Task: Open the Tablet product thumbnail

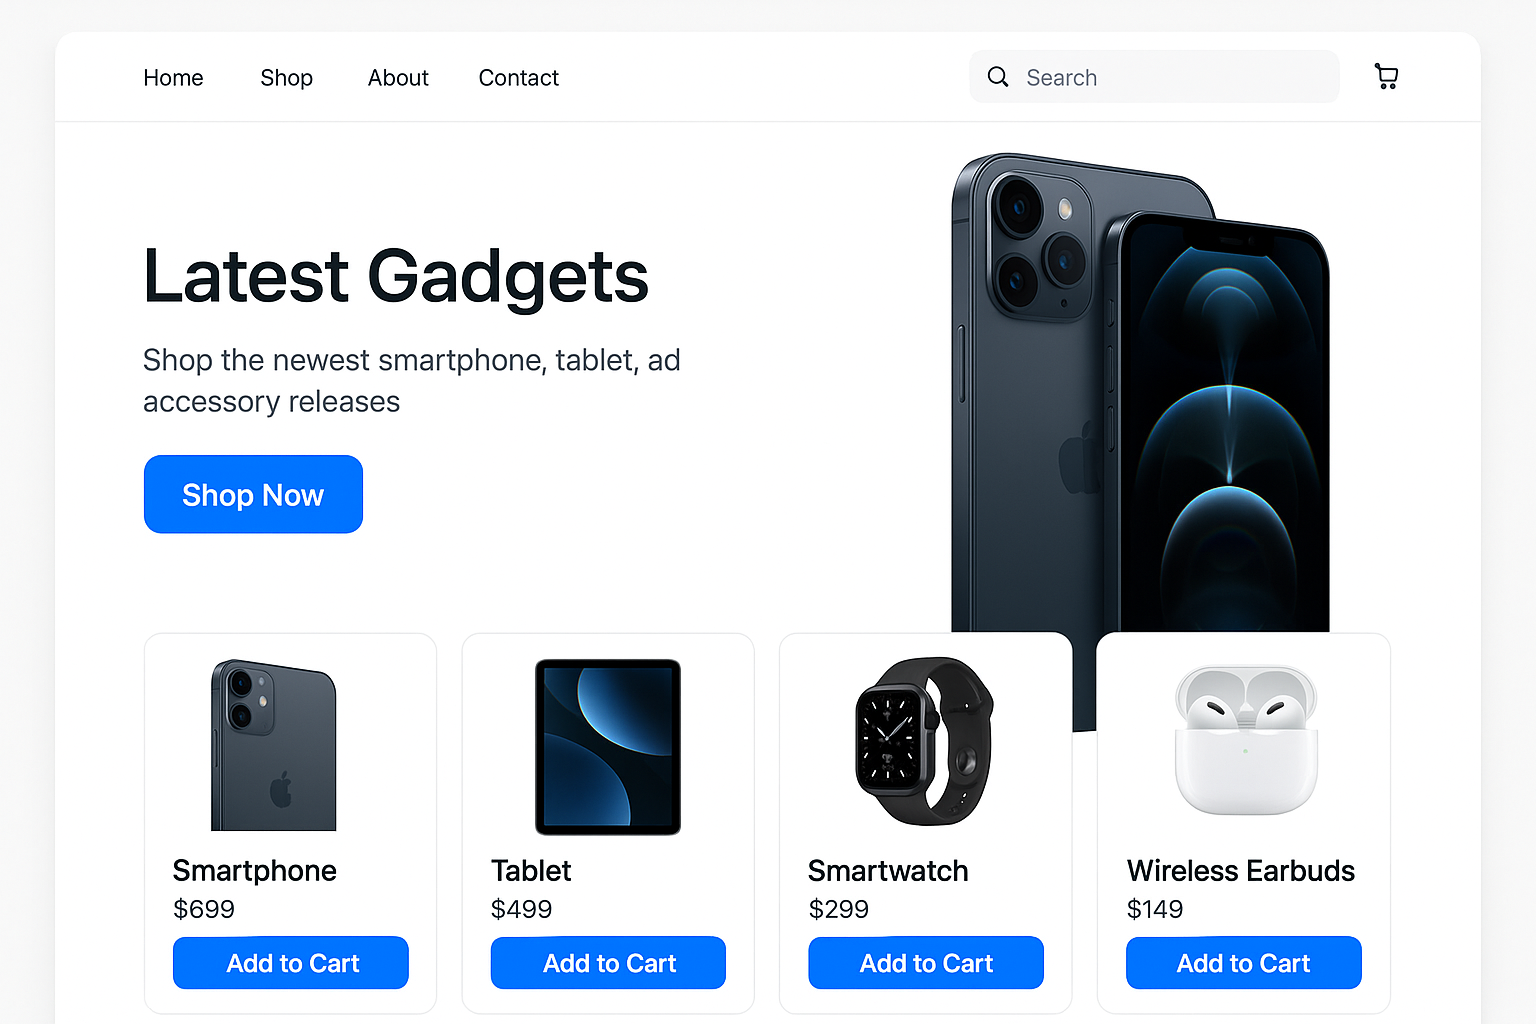Action: (608, 747)
